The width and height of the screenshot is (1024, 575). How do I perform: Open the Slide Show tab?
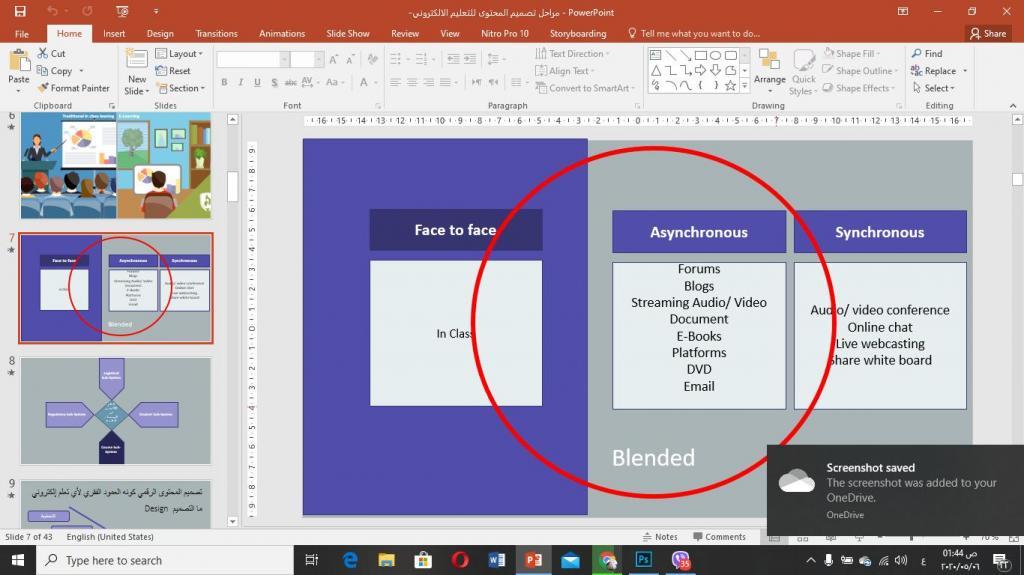tap(347, 33)
